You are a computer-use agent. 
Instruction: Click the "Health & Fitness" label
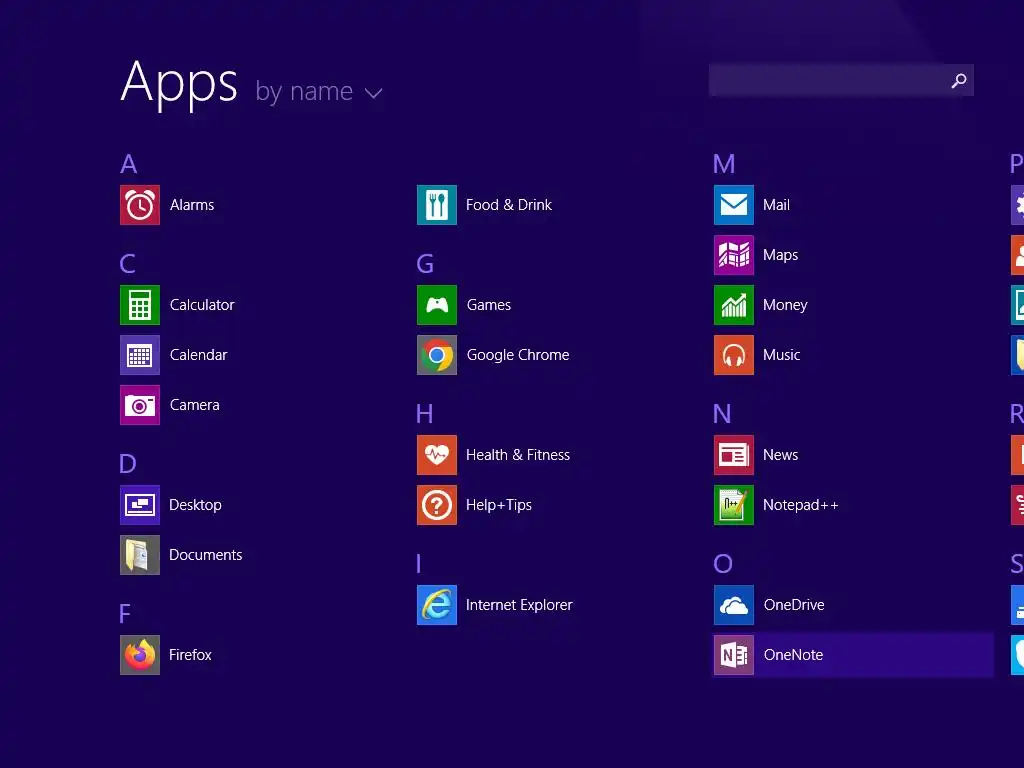(518, 455)
